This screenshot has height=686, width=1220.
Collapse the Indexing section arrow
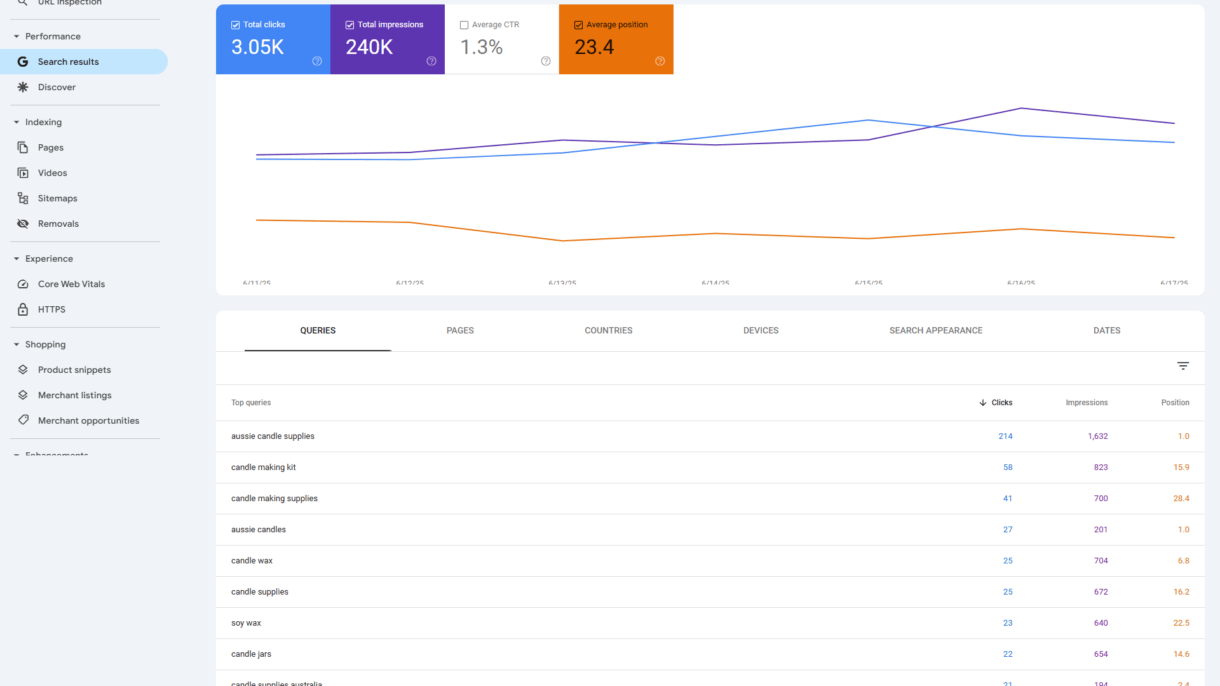(x=16, y=123)
